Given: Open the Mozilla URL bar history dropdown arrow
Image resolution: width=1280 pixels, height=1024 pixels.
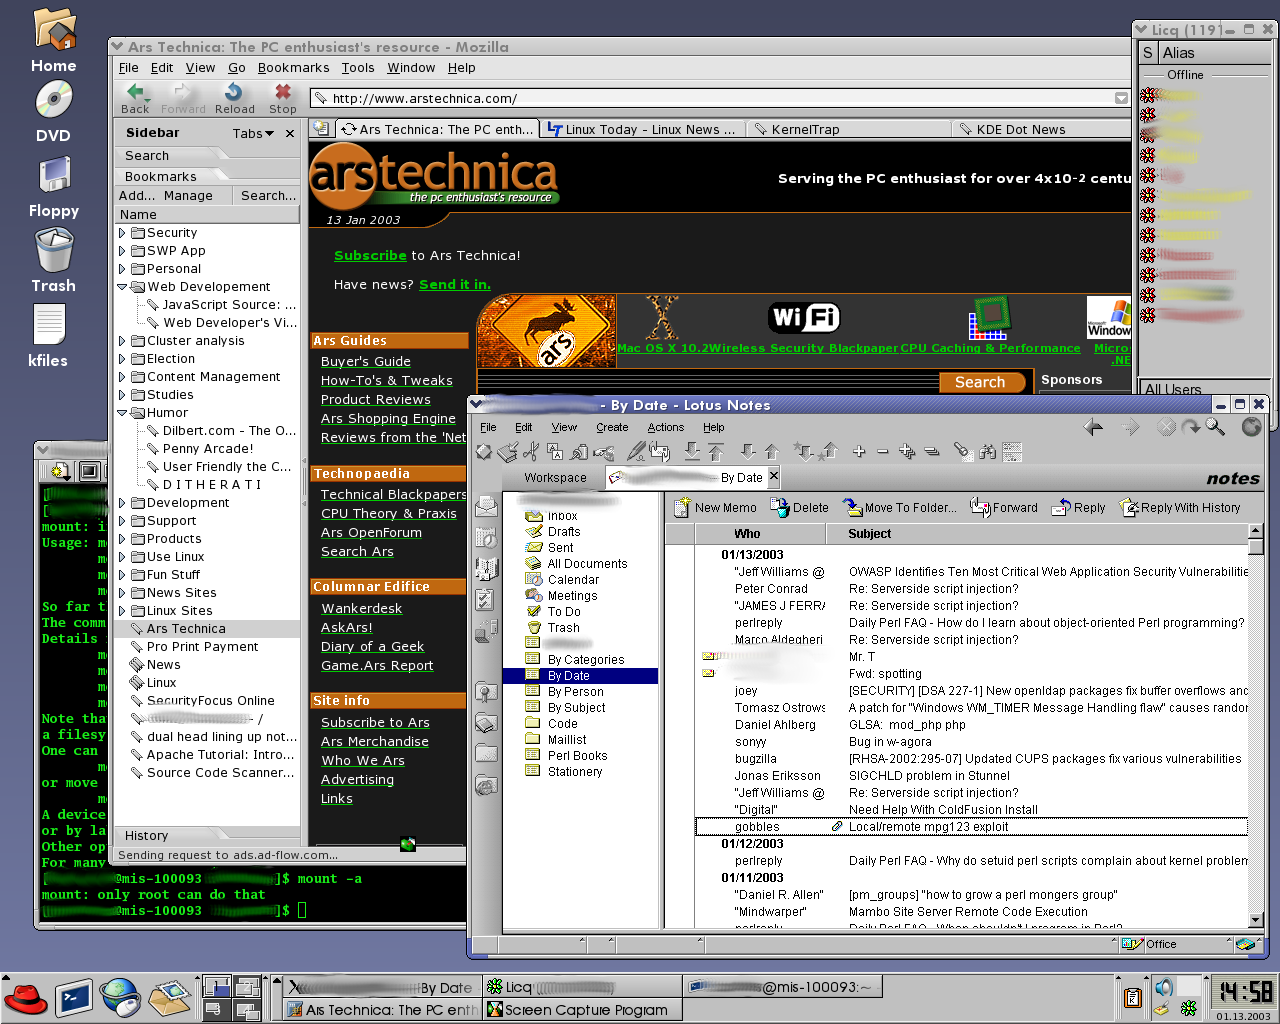Looking at the screenshot, I should click(x=1121, y=98).
